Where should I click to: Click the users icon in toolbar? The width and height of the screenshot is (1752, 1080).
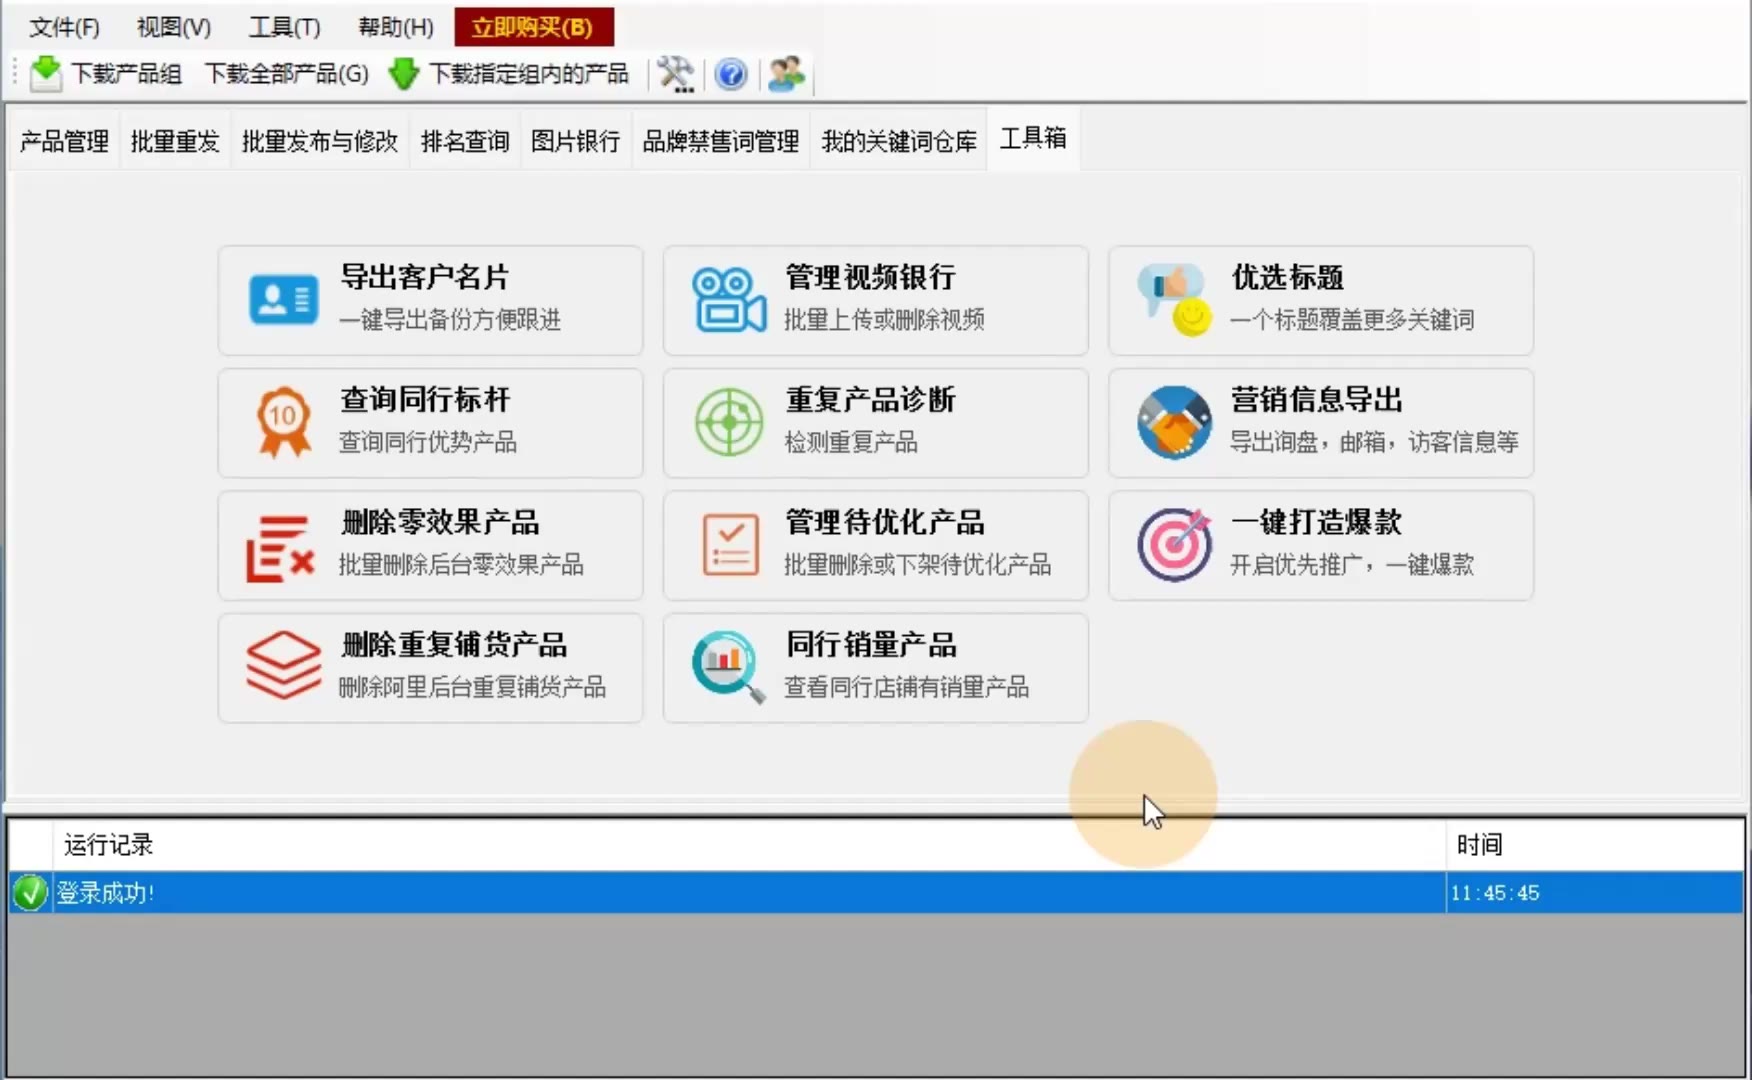pos(786,73)
